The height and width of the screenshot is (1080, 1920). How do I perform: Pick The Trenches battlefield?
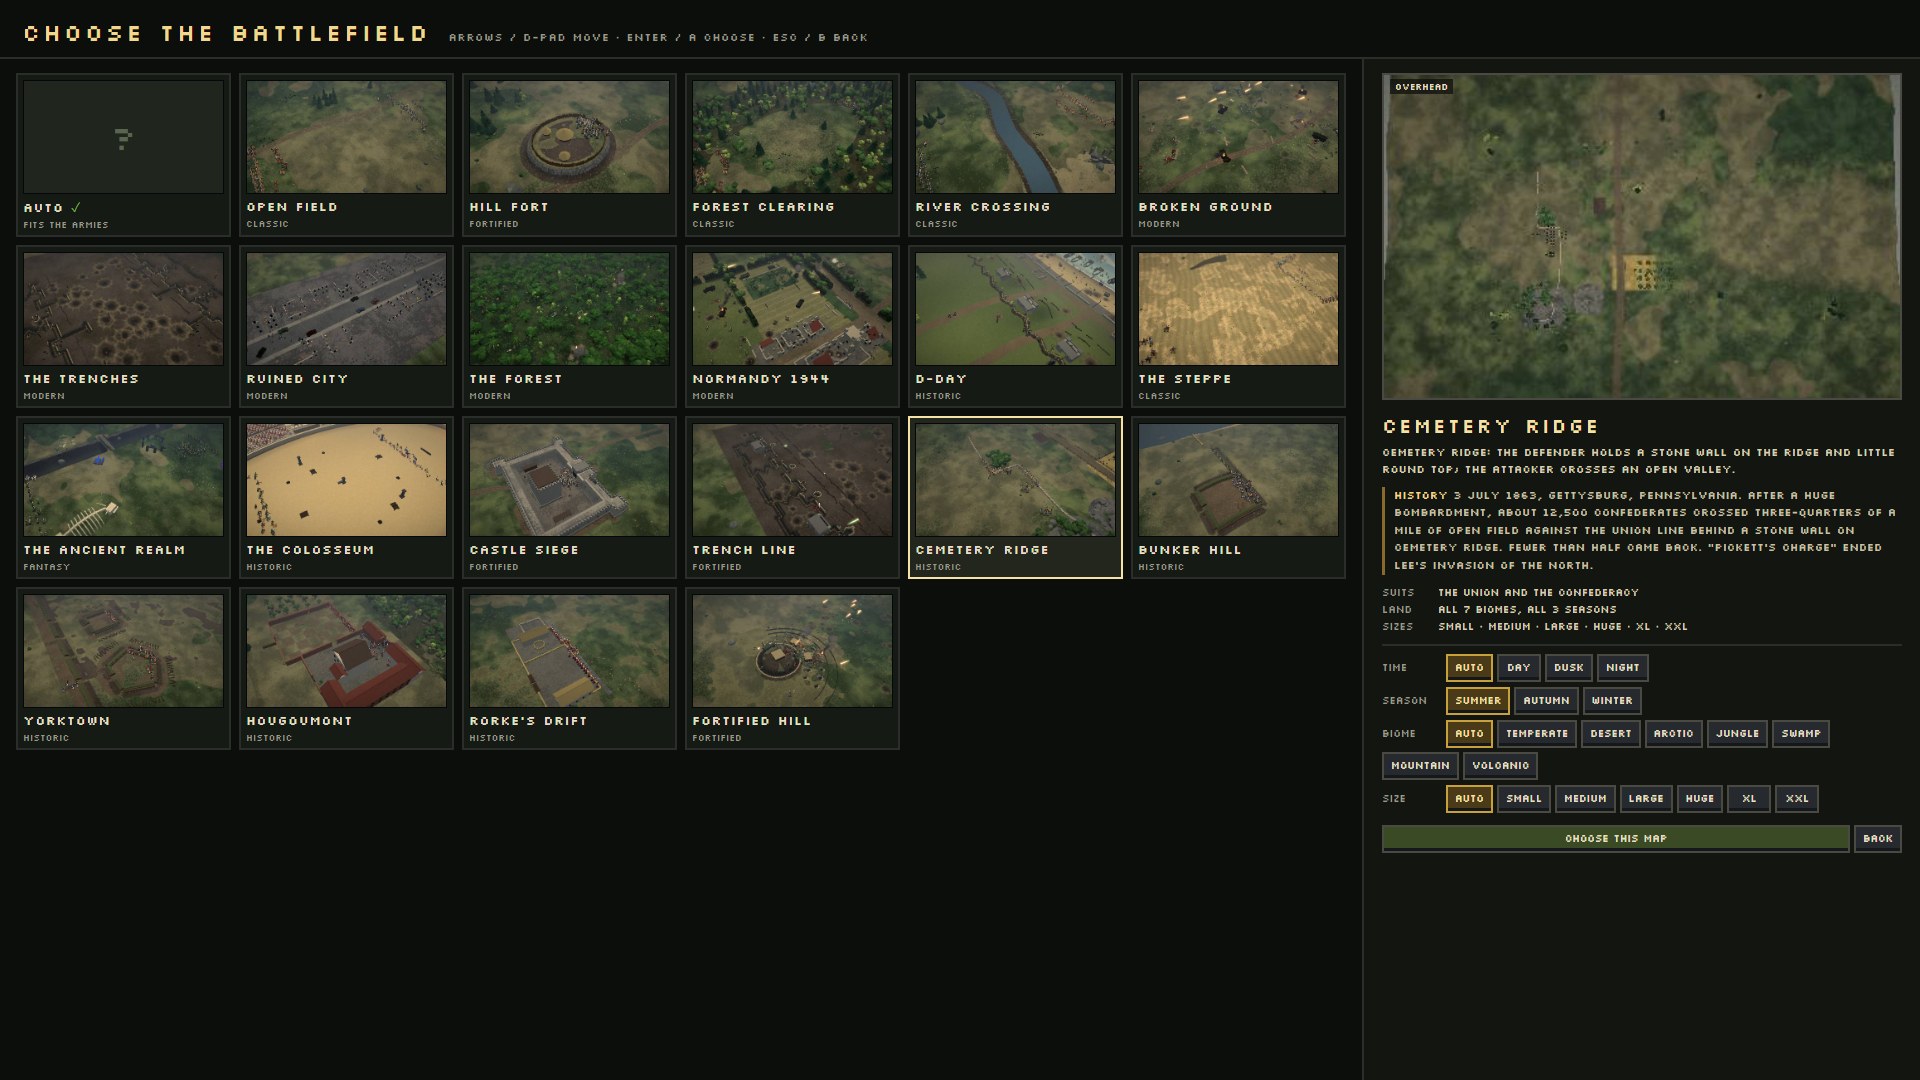(123, 327)
